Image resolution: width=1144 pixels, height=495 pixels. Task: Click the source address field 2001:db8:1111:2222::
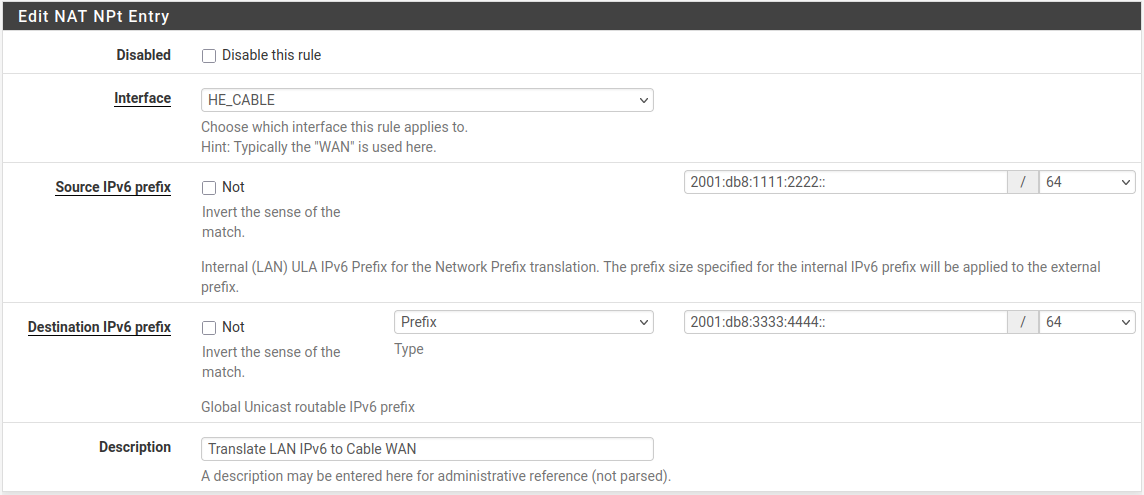(x=846, y=182)
